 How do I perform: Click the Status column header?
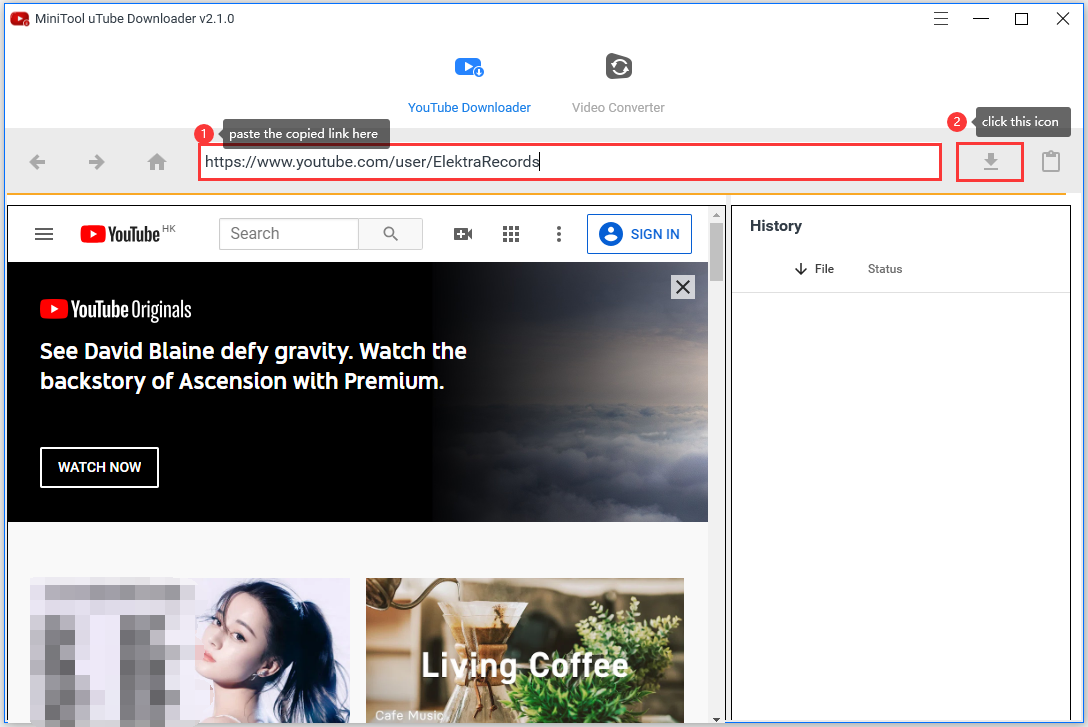point(885,269)
